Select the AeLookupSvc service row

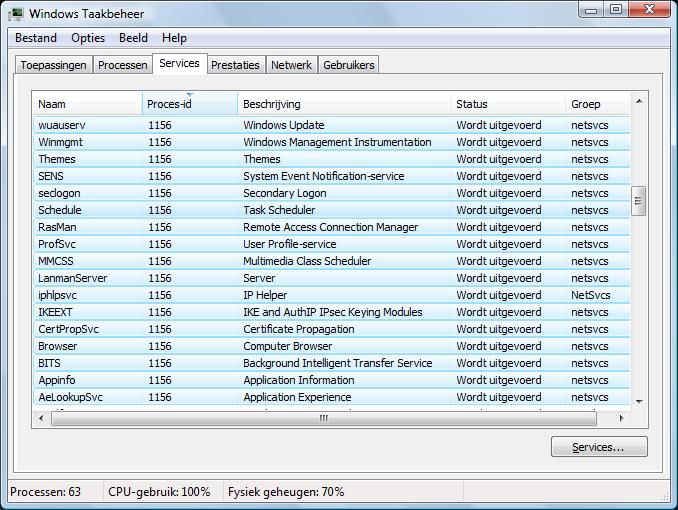pos(332,397)
